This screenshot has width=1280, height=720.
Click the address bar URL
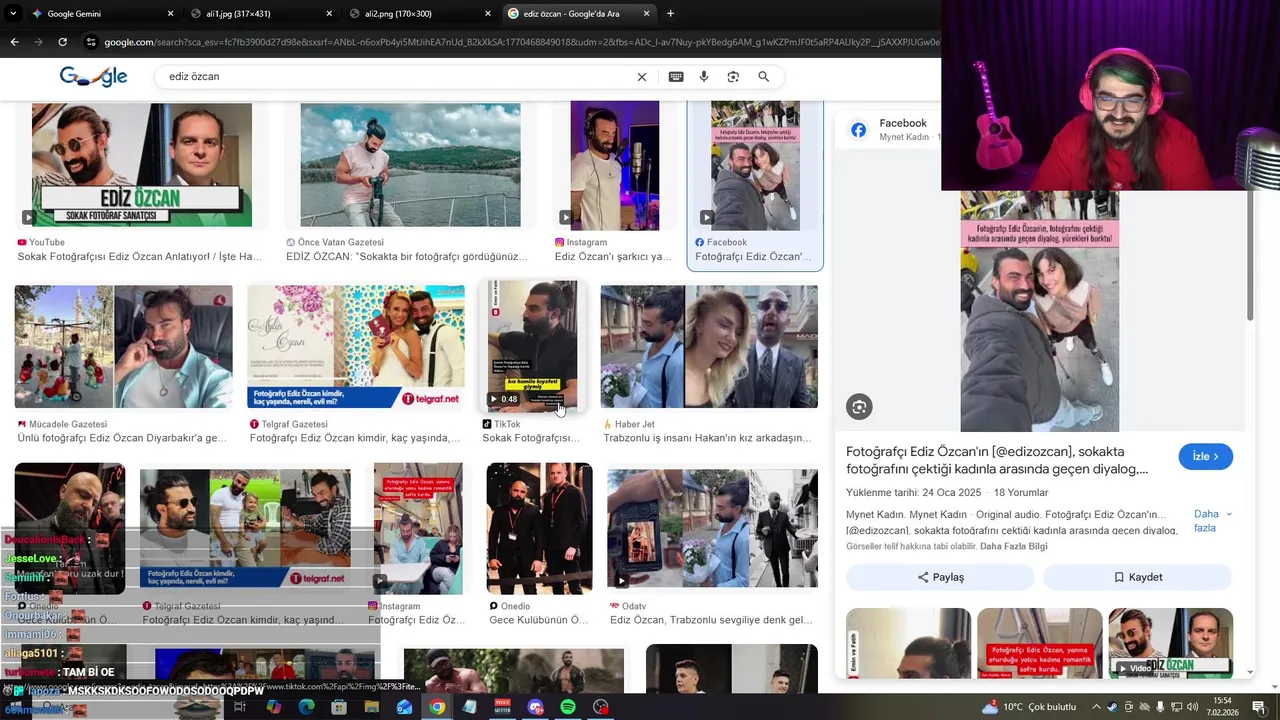(520, 42)
